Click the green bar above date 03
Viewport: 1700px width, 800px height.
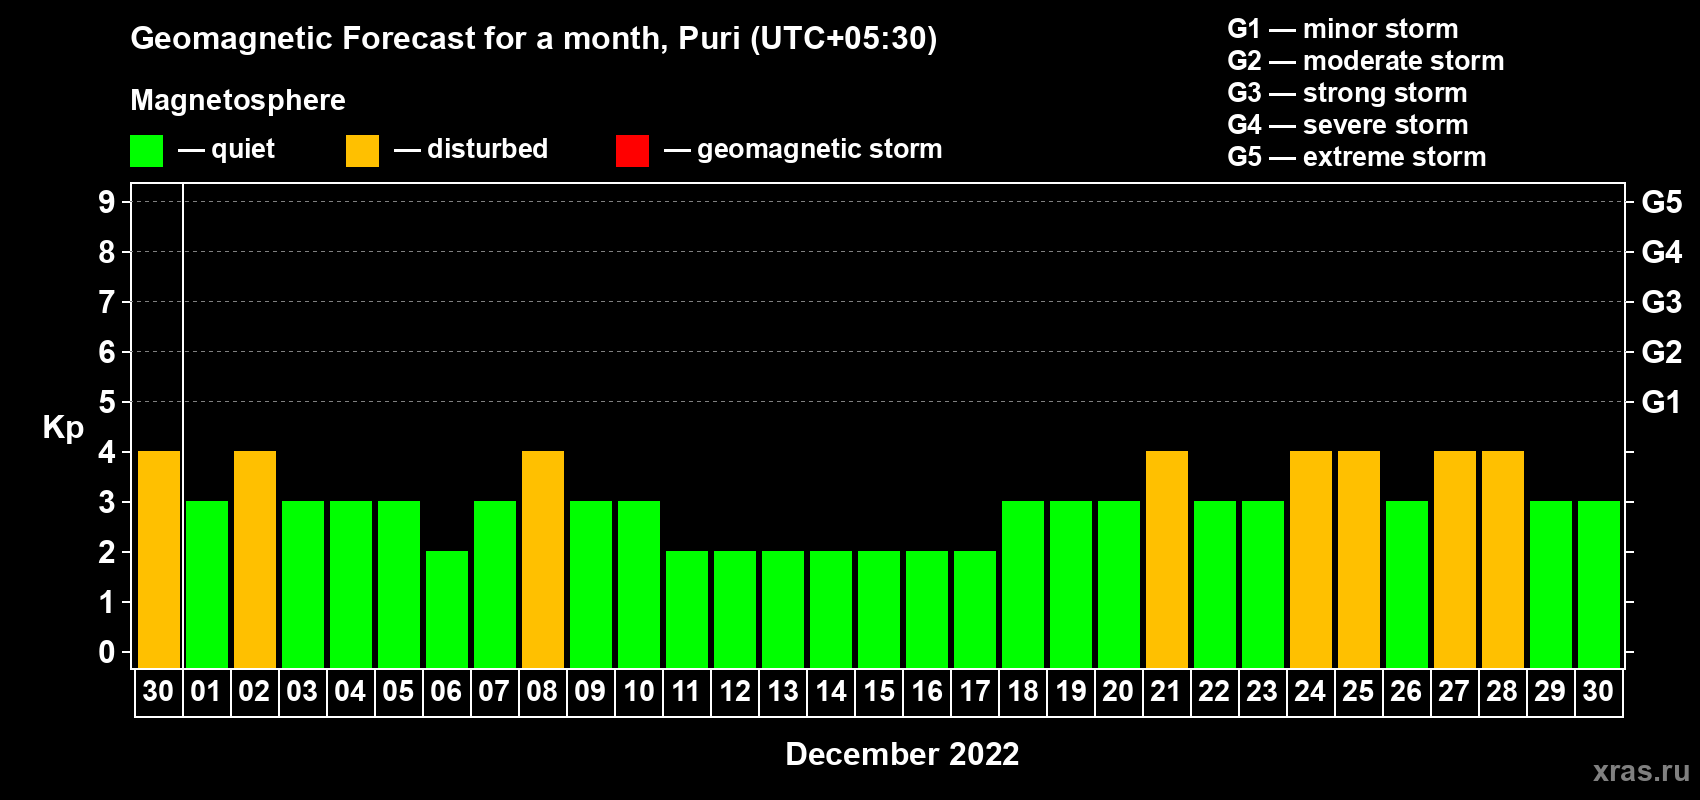pos(303,585)
